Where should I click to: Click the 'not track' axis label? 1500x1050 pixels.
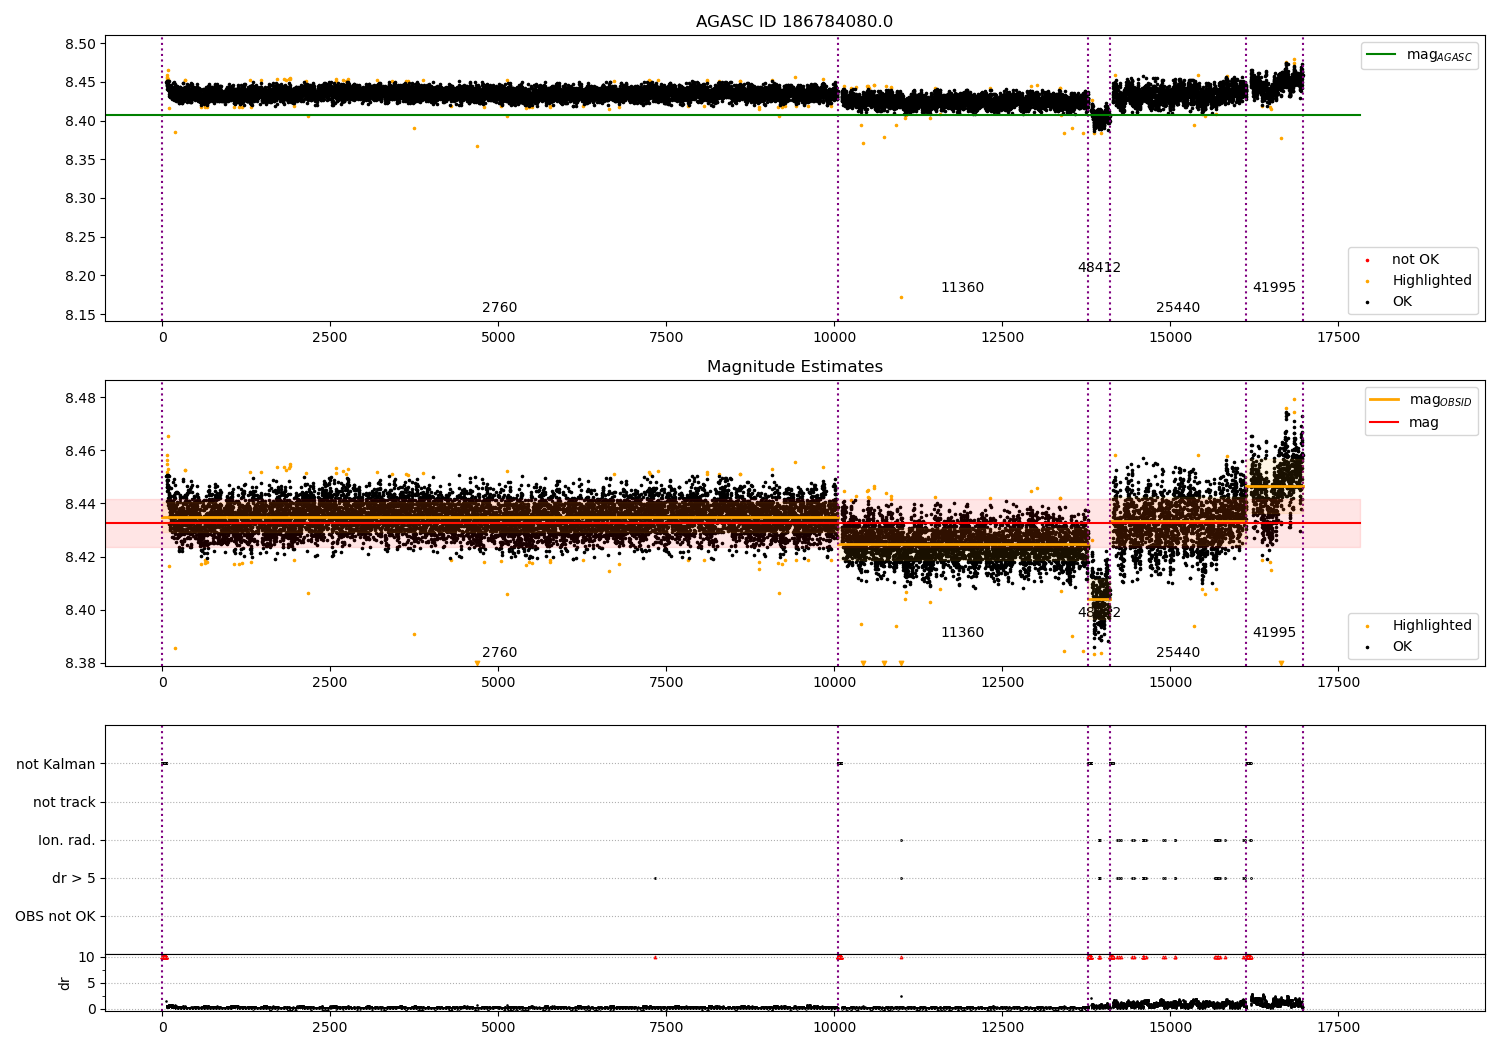(x=64, y=802)
